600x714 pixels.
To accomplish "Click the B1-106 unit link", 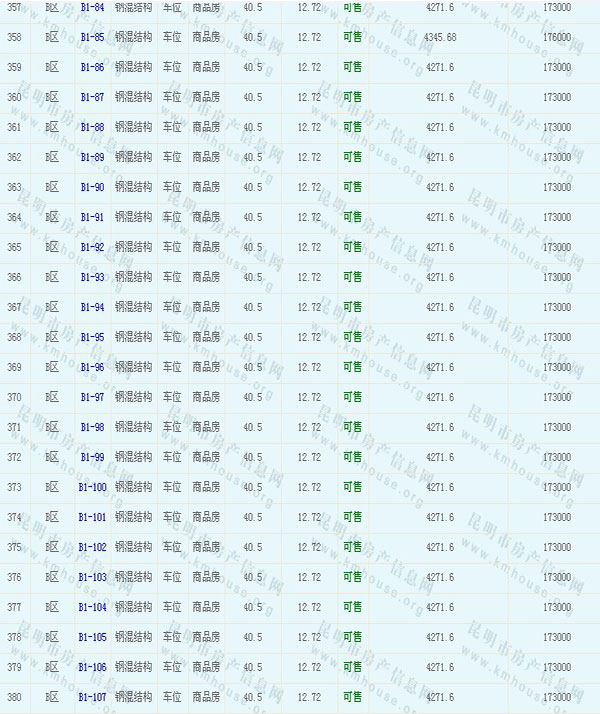I will pos(92,667).
